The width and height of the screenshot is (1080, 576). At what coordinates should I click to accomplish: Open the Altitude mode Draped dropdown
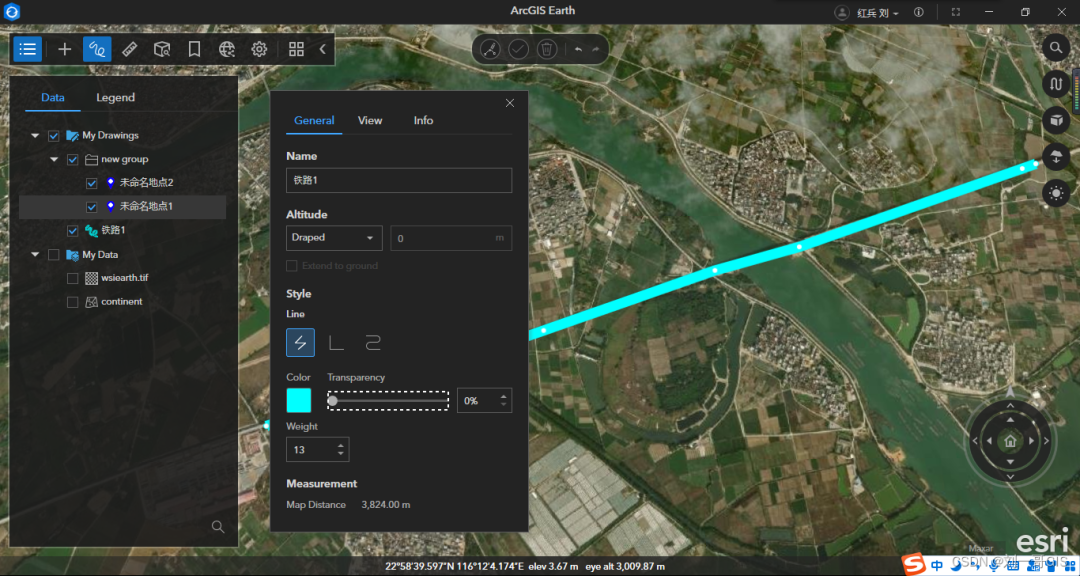tap(334, 238)
